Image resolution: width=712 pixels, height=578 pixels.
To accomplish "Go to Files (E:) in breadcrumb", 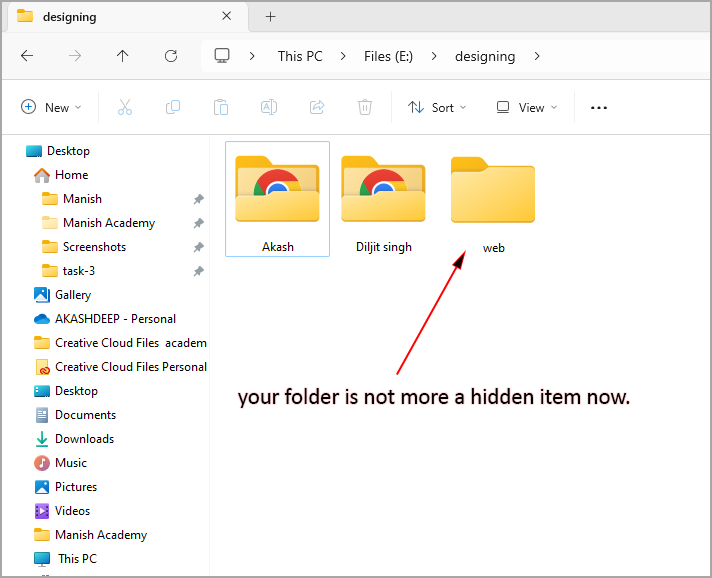I will (x=390, y=56).
